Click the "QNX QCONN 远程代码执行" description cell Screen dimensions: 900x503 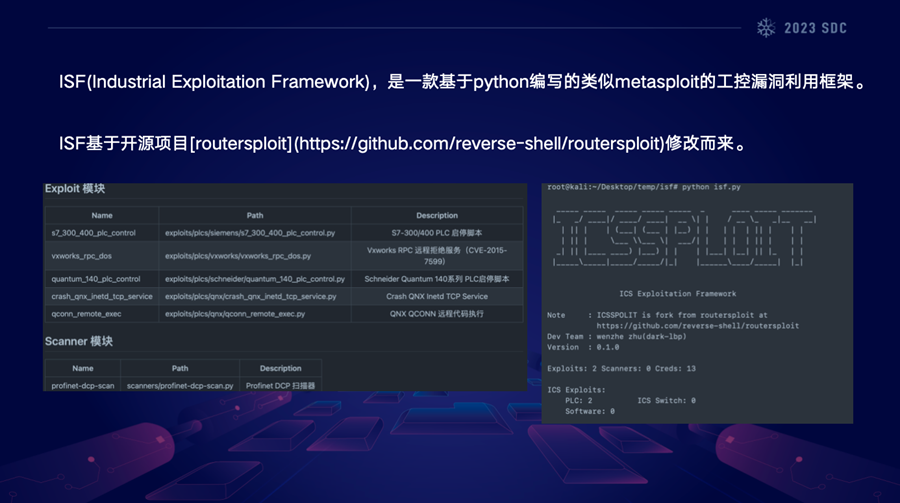click(x=437, y=314)
